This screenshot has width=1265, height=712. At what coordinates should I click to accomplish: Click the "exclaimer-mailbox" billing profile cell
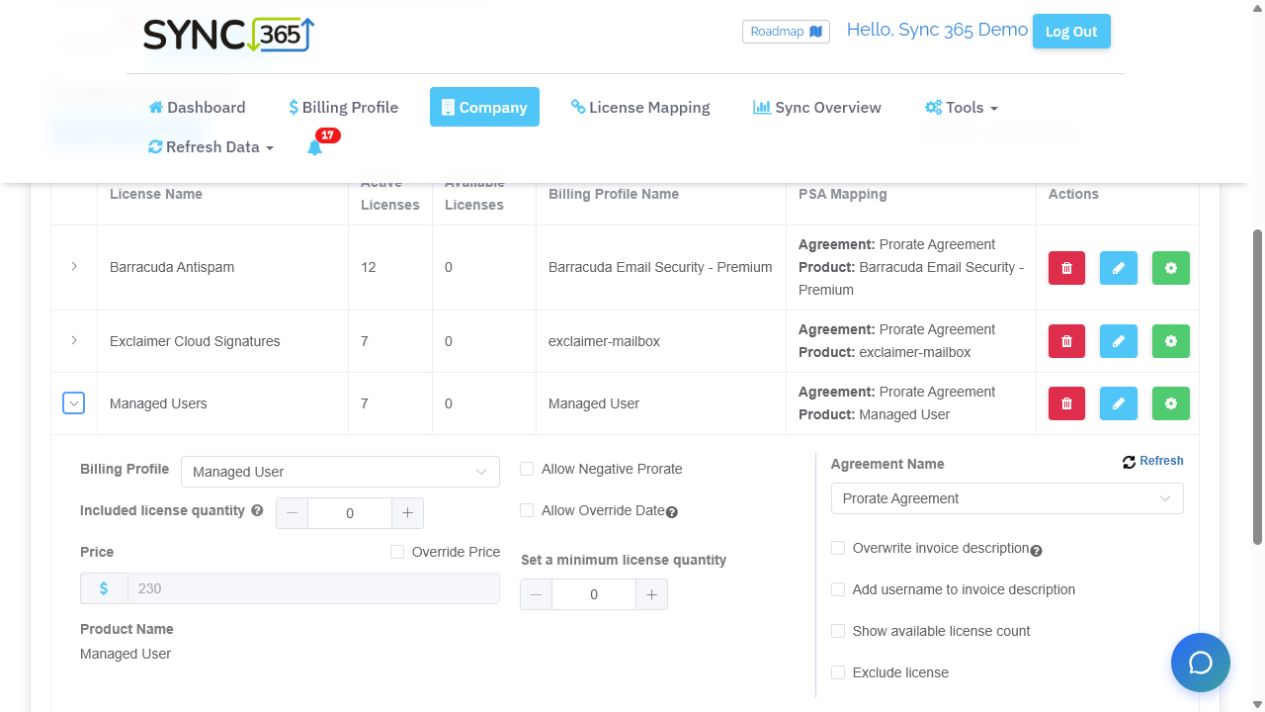point(604,341)
